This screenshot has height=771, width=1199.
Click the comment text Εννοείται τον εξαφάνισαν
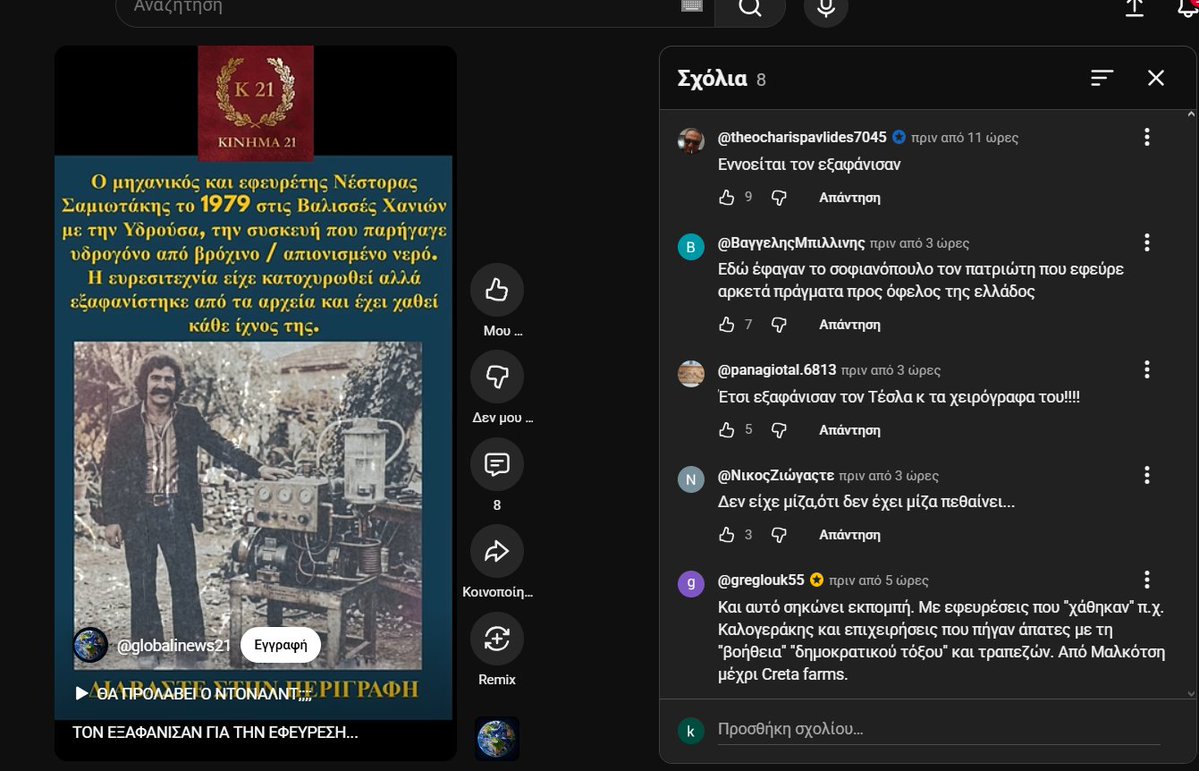click(809, 164)
